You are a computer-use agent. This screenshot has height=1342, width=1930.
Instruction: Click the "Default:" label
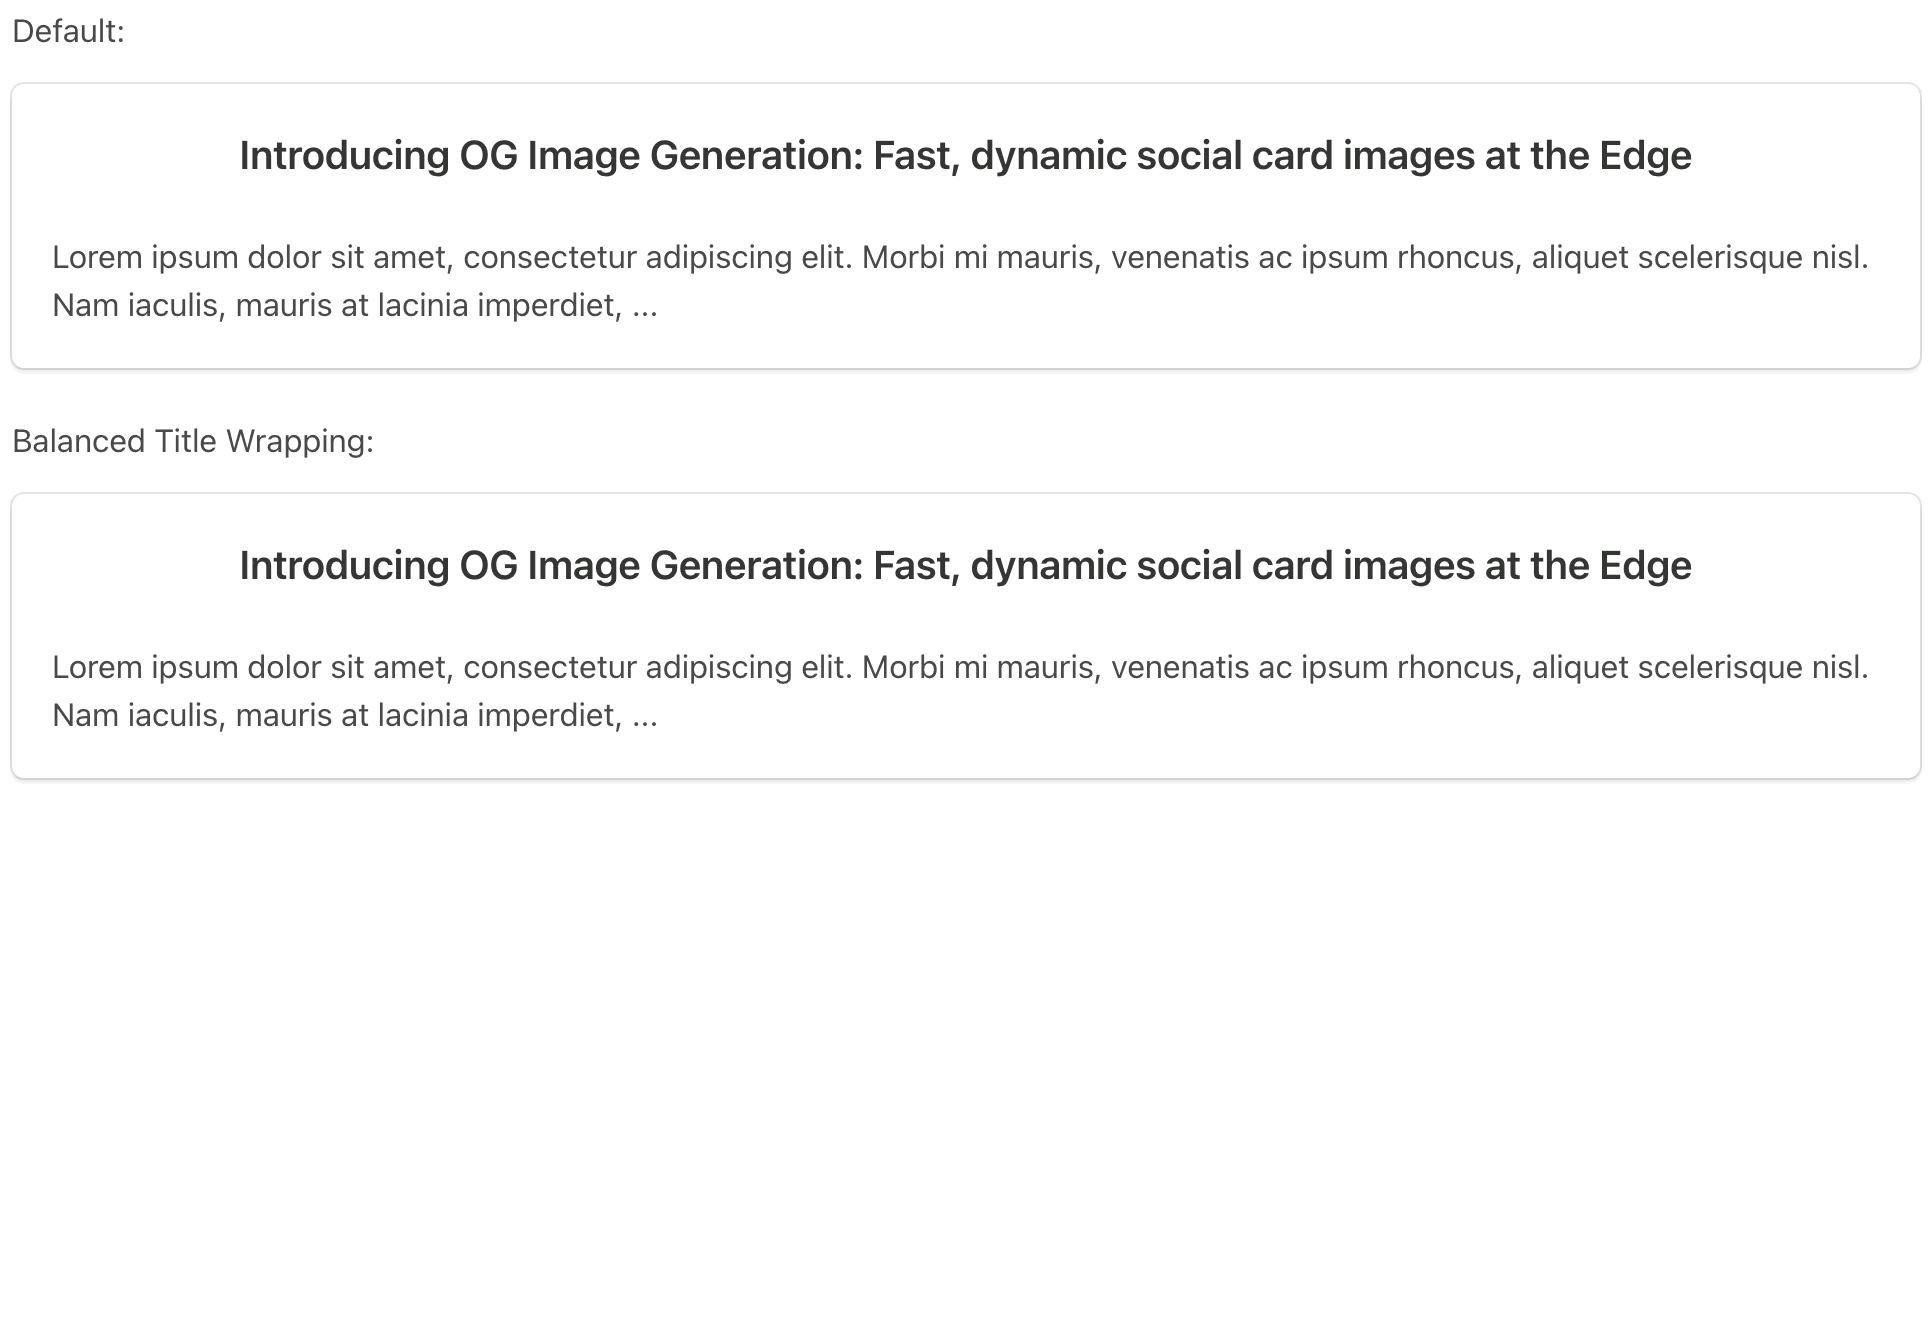coord(68,32)
